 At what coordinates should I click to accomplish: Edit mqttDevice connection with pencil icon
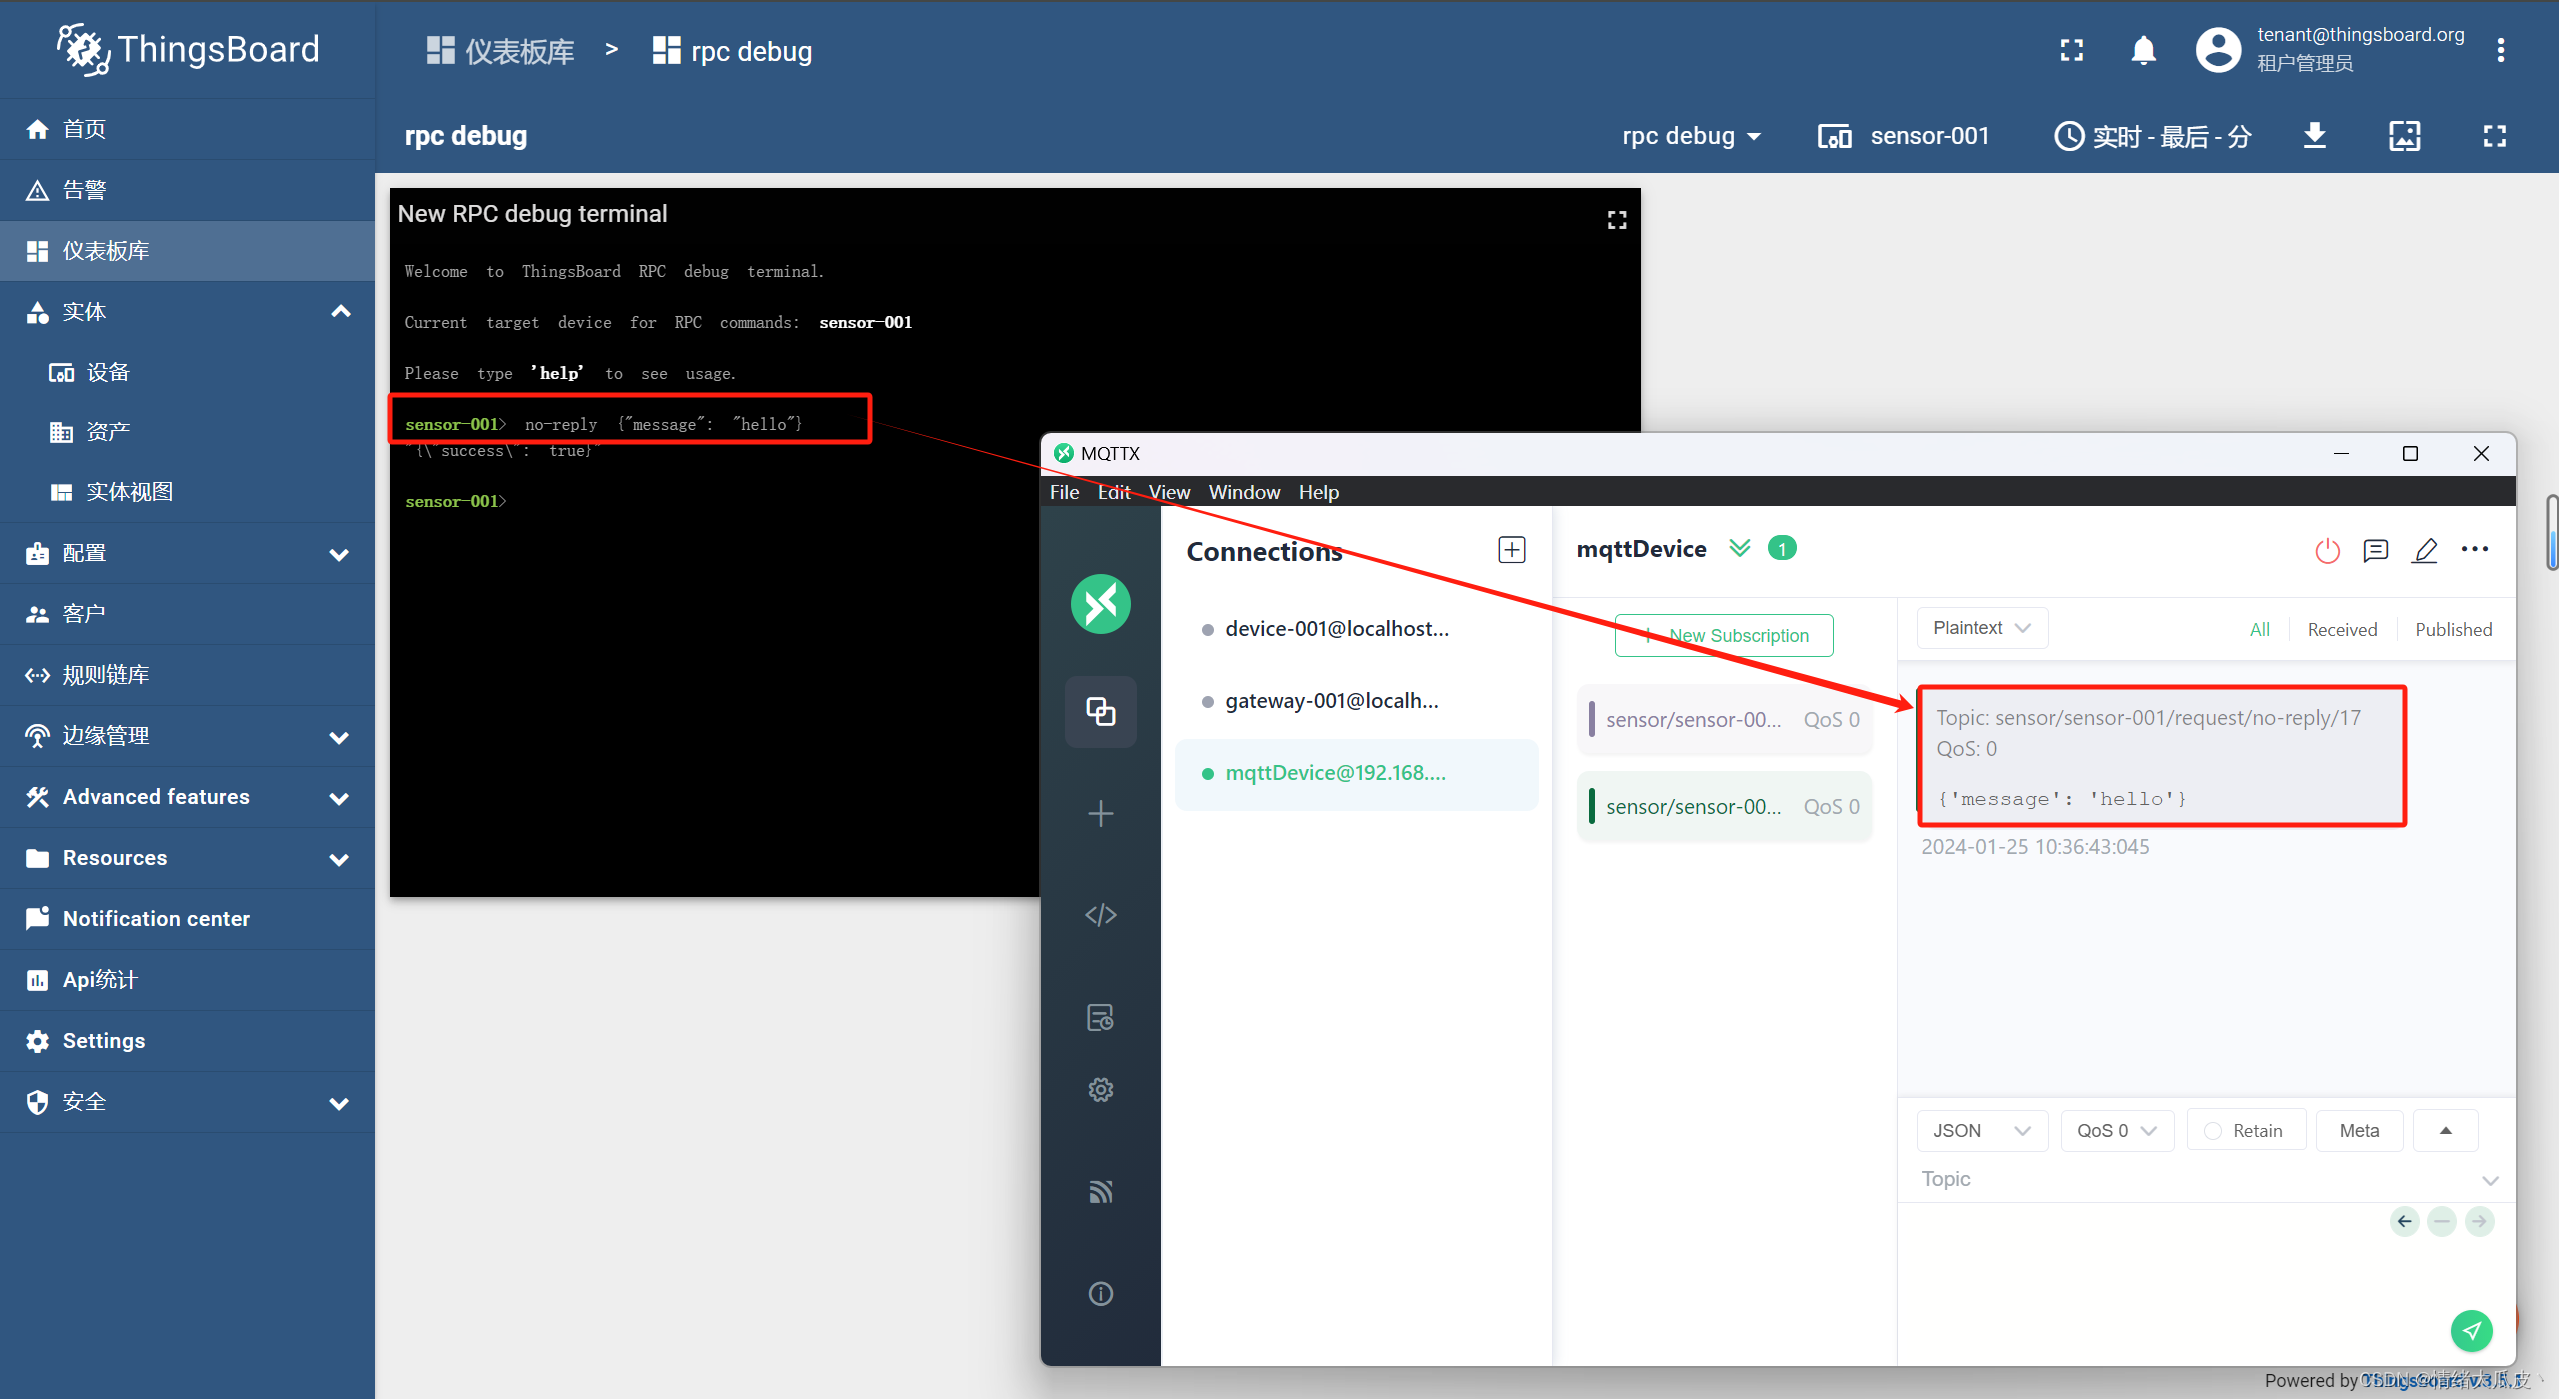(x=2424, y=550)
